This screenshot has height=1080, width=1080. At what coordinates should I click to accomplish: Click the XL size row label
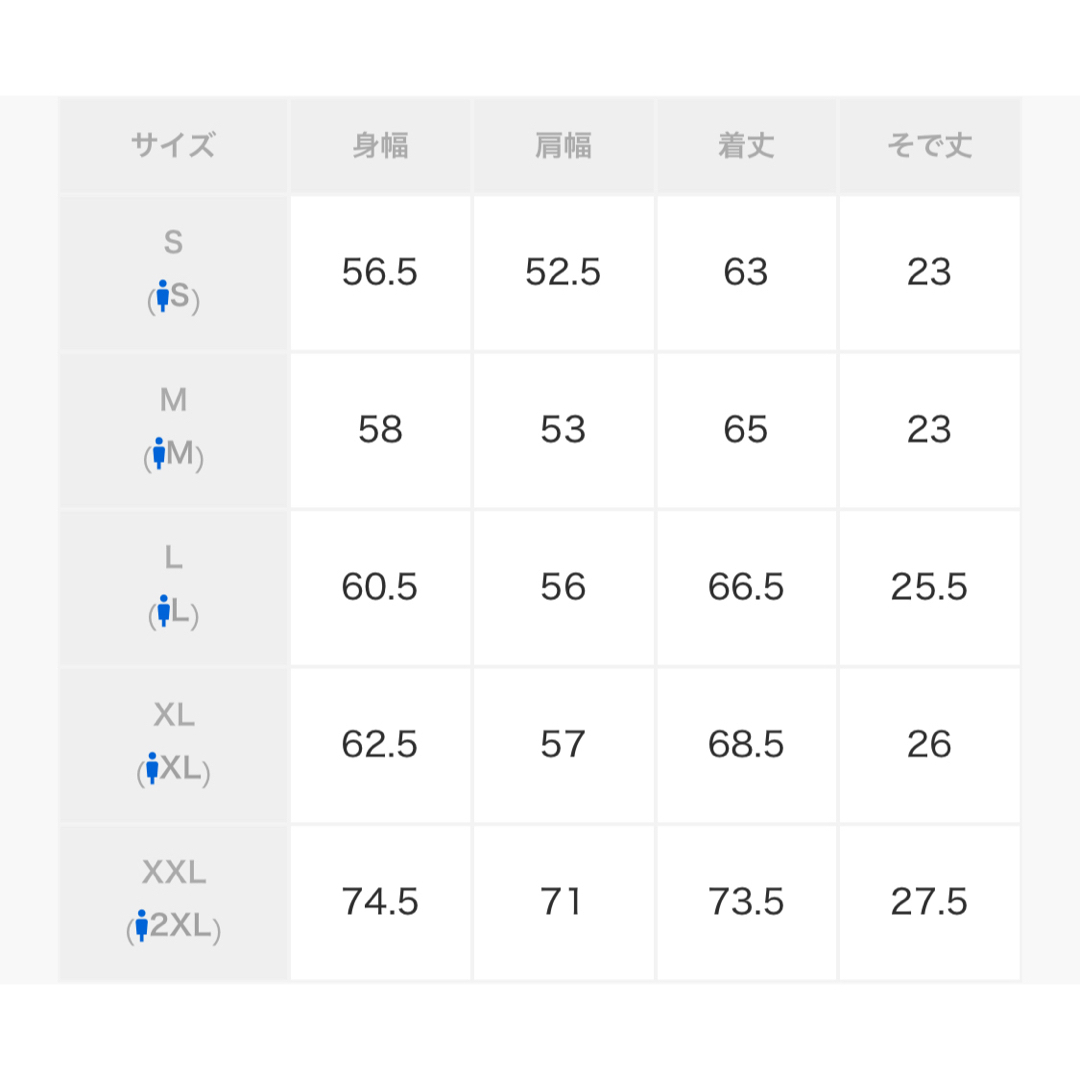pos(174,745)
